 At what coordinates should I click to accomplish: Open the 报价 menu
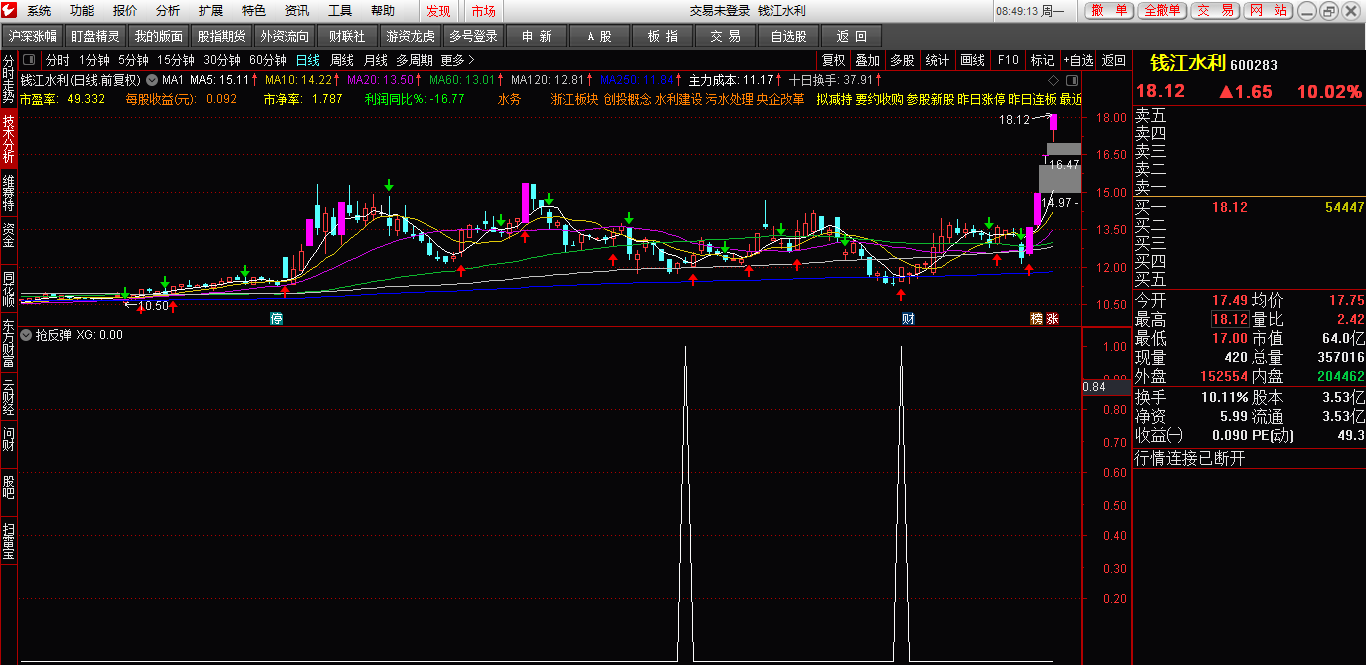[125, 11]
